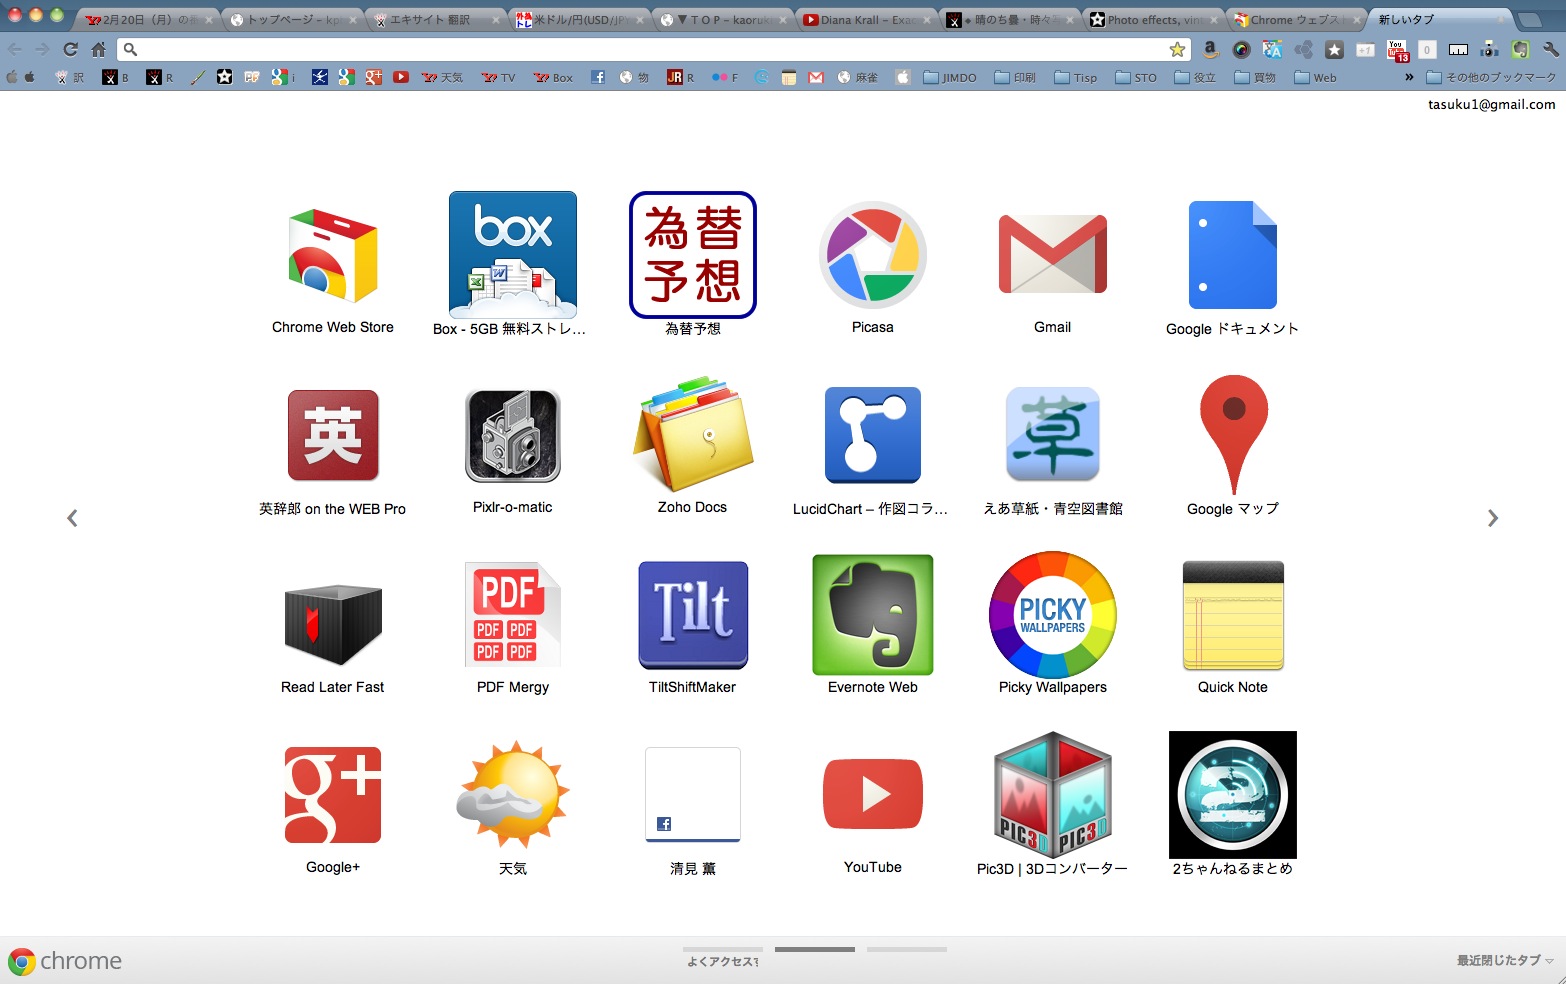
Task: Click the Yahoo TV bookmark
Action: pos(498,77)
